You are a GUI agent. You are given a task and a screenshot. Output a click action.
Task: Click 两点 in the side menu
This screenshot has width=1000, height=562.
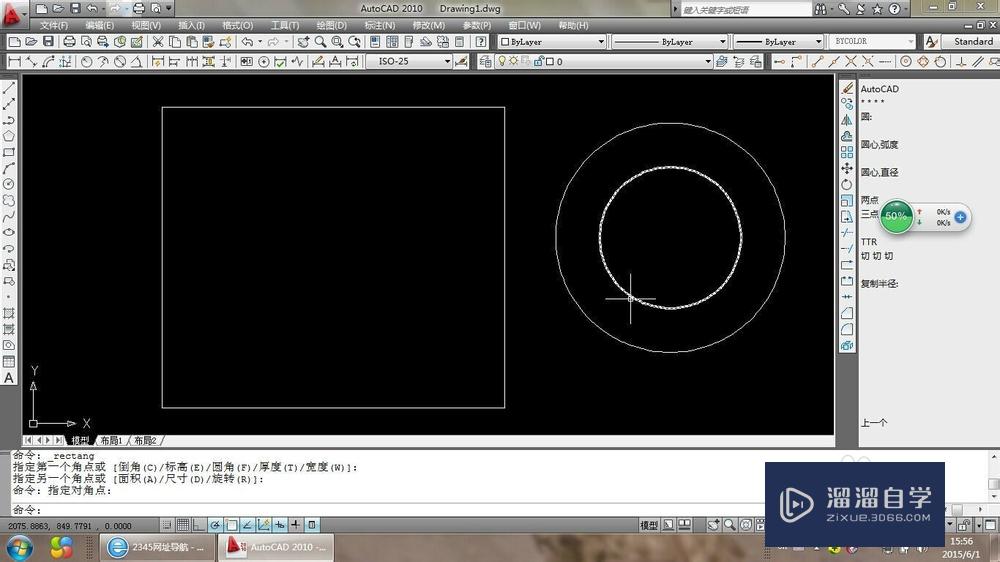coord(869,200)
